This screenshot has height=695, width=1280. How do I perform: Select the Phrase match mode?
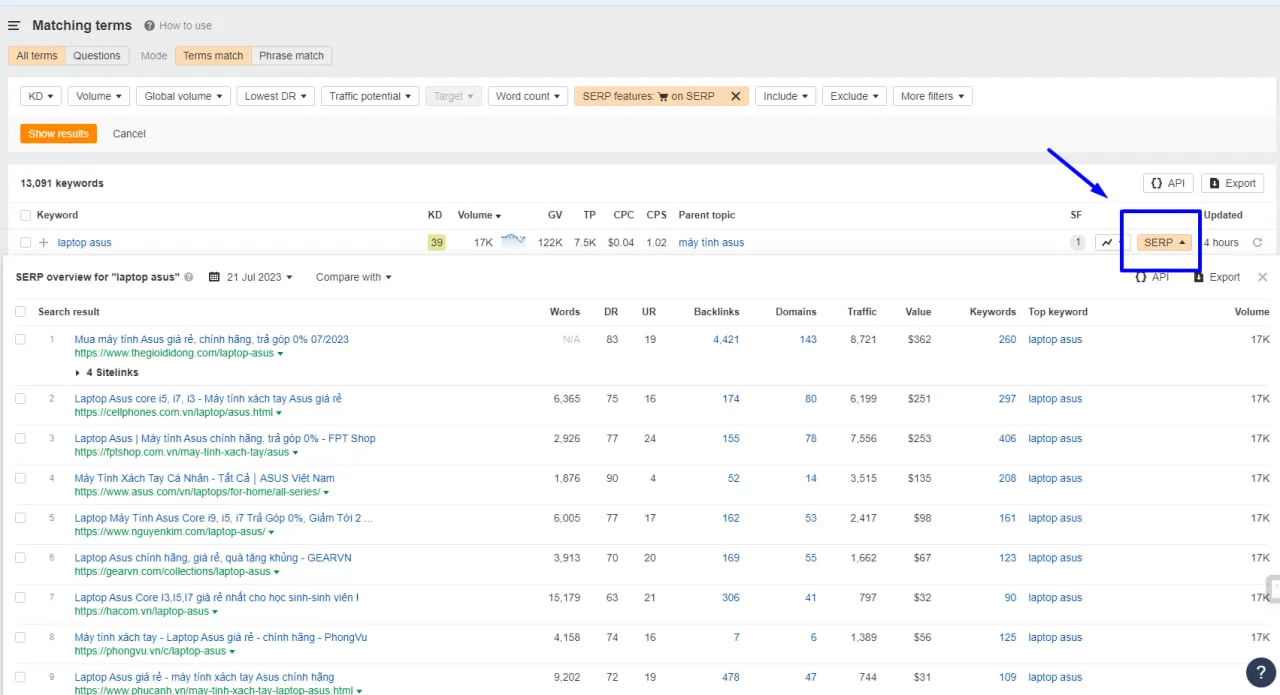[x=291, y=56]
